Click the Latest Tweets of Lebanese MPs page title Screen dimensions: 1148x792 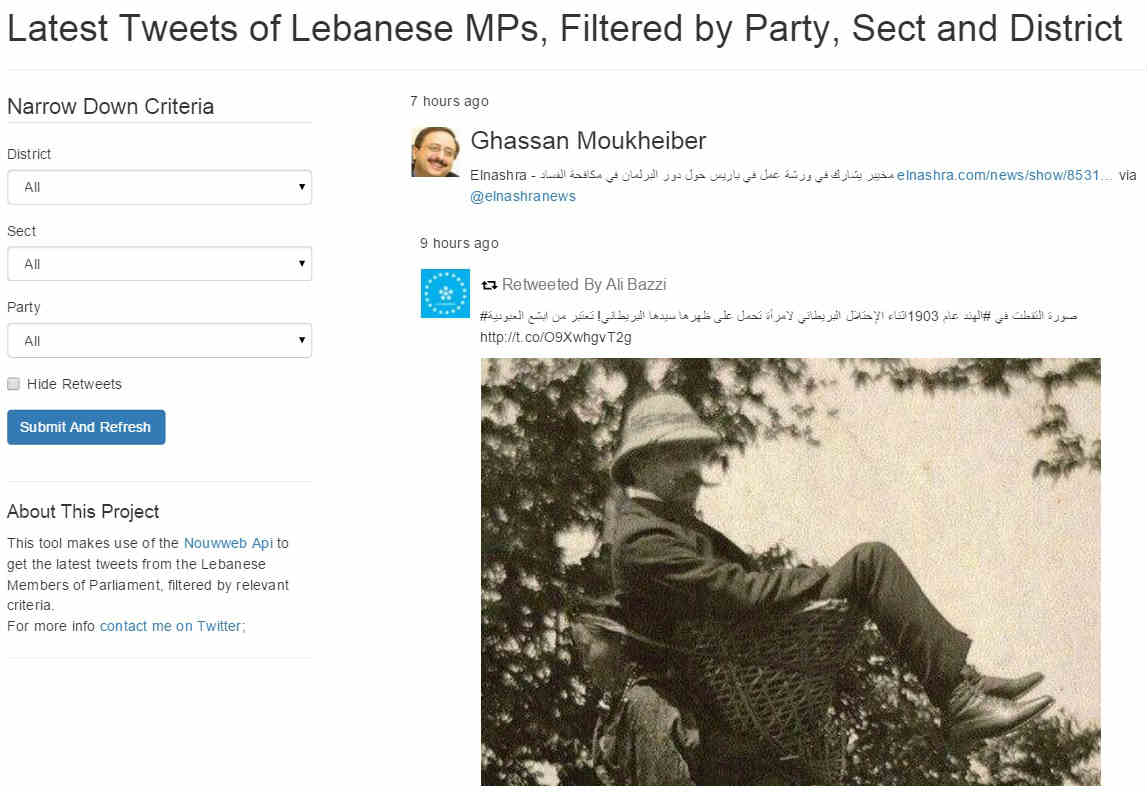point(564,29)
